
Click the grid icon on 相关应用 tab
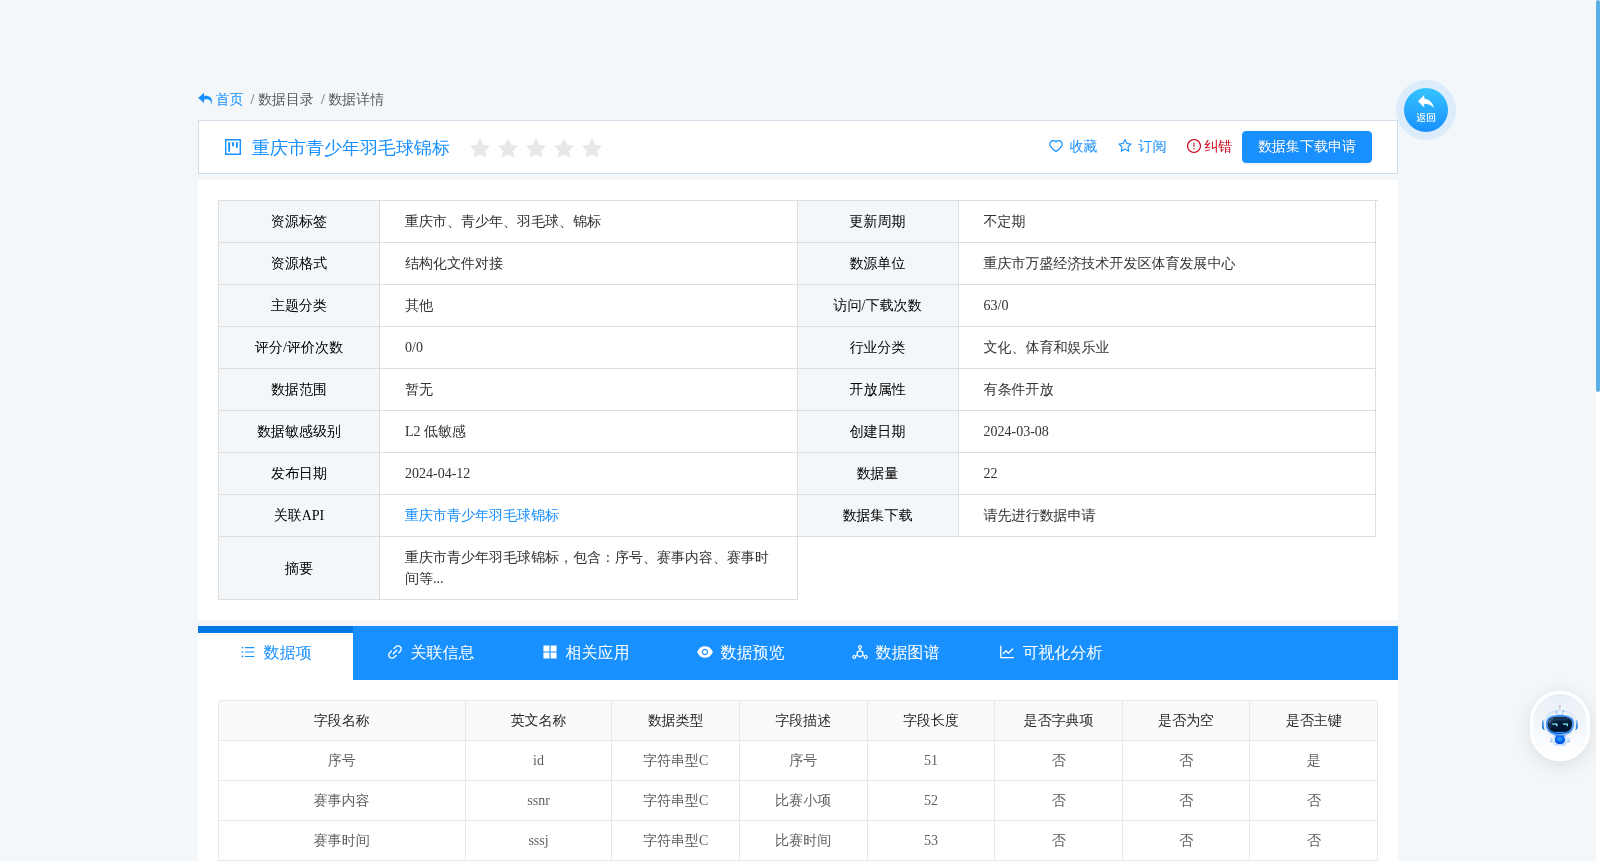[x=550, y=652]
